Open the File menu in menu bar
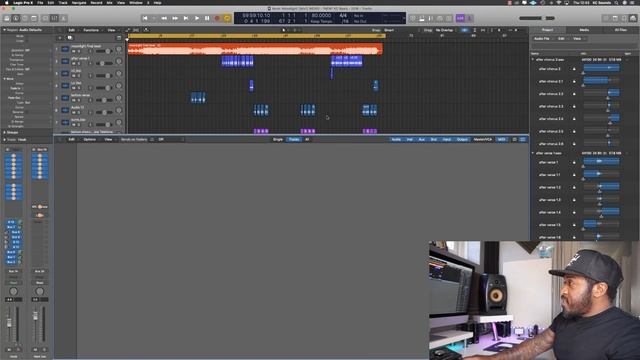Viewport: 640px width, 360px height. tap(40, 2)
